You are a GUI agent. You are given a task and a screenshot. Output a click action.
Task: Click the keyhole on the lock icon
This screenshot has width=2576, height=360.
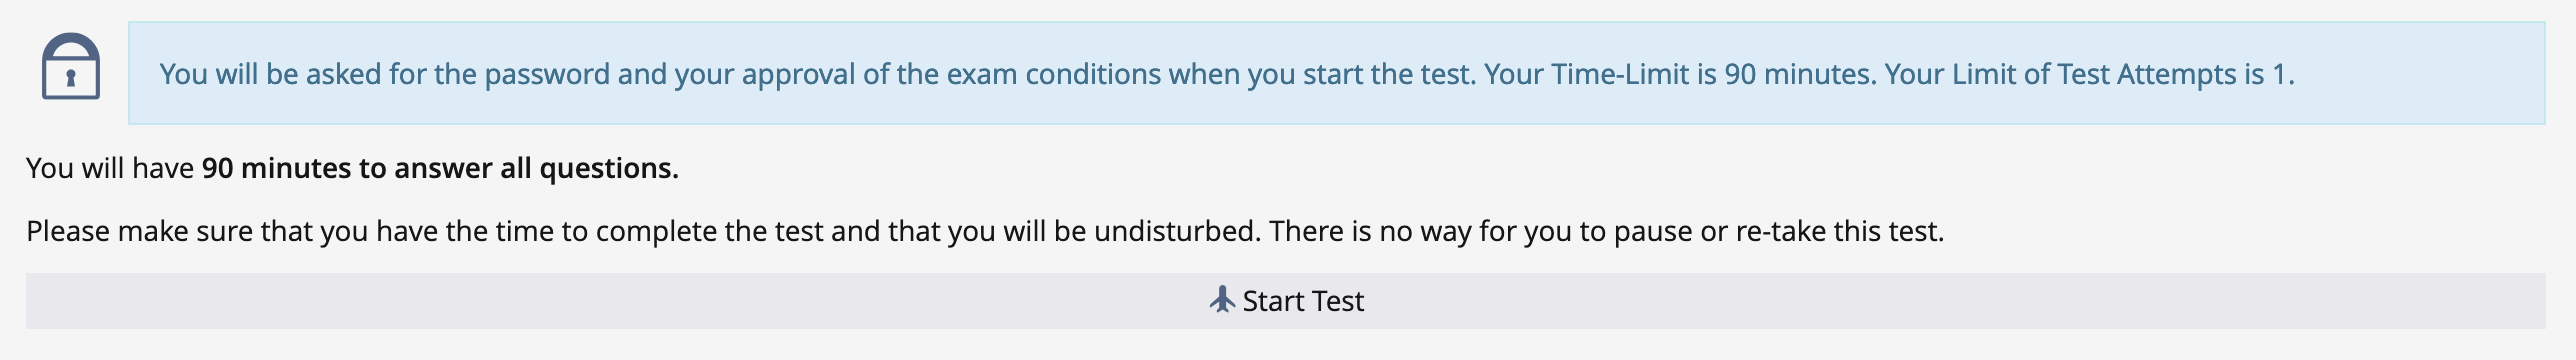pos(70,77)
